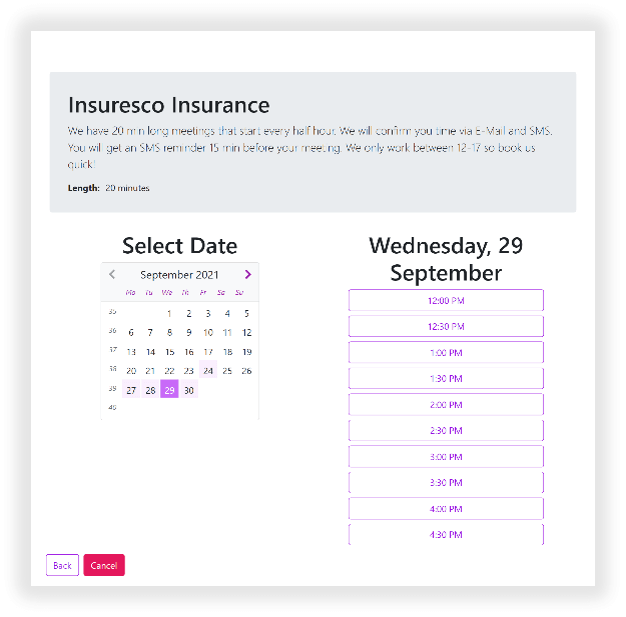Open the September 2021 month picker

[x=179, y=274]
